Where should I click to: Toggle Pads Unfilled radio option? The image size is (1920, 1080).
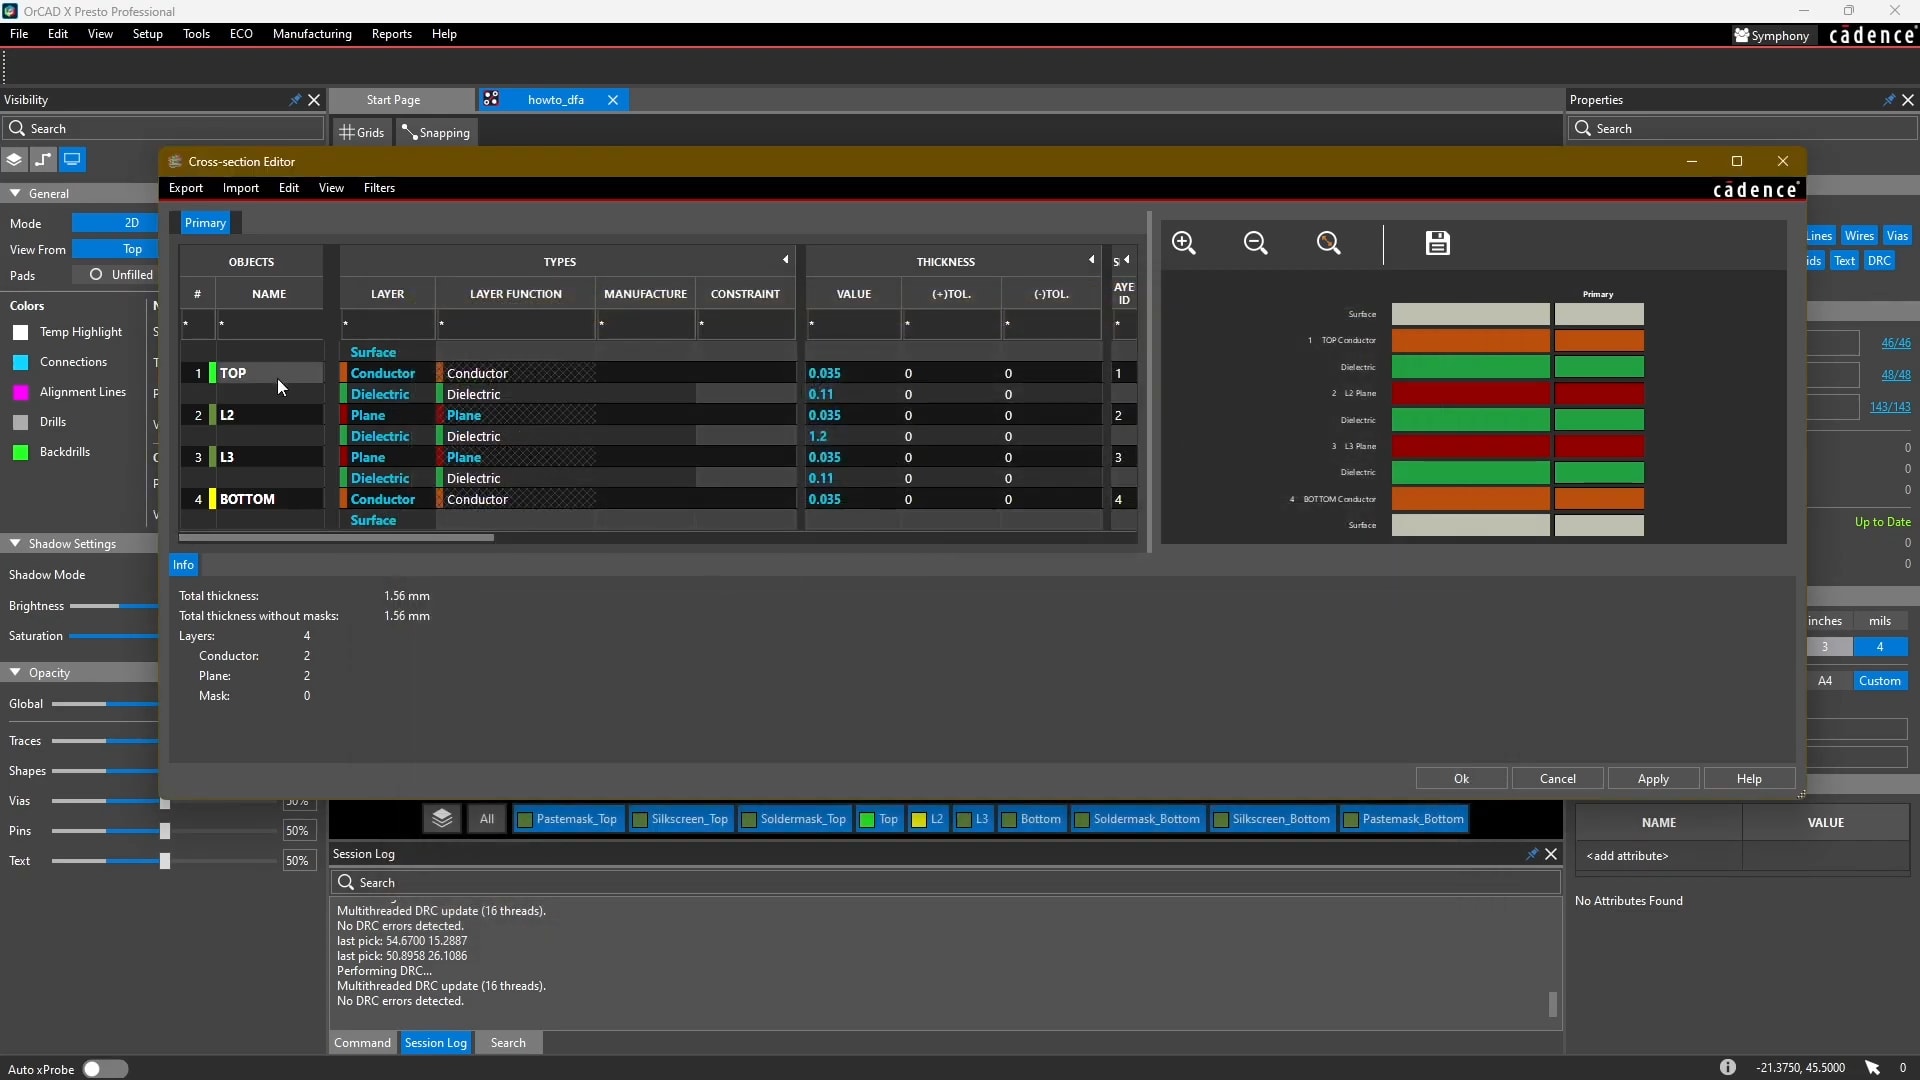96,275
